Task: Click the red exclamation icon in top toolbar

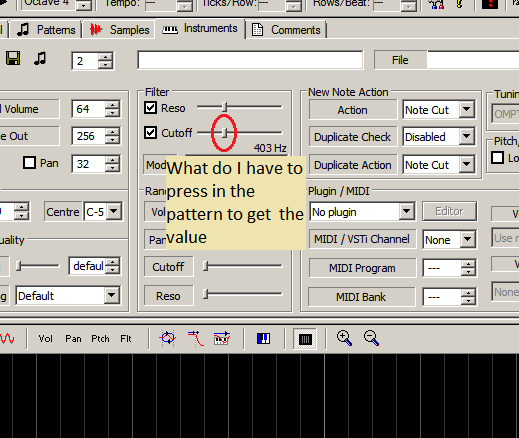Action: pos(490,4)
